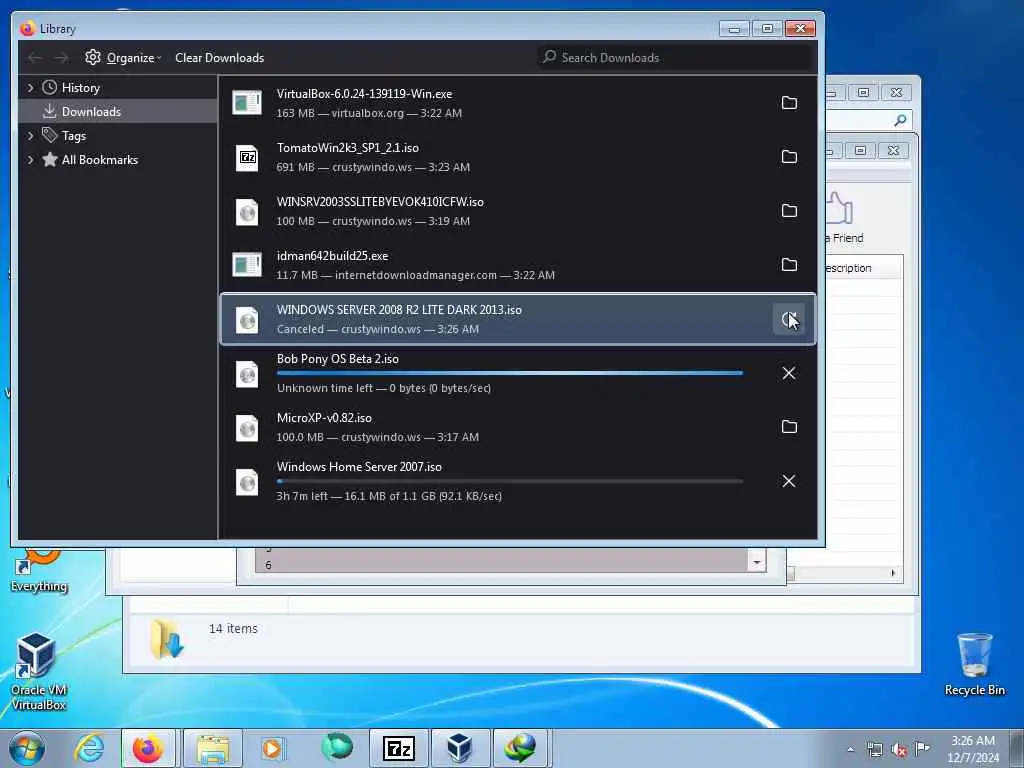Viewport: 1024px width, 768px height.
Task: Expand the History tree item
Action: tap(30, 88)
